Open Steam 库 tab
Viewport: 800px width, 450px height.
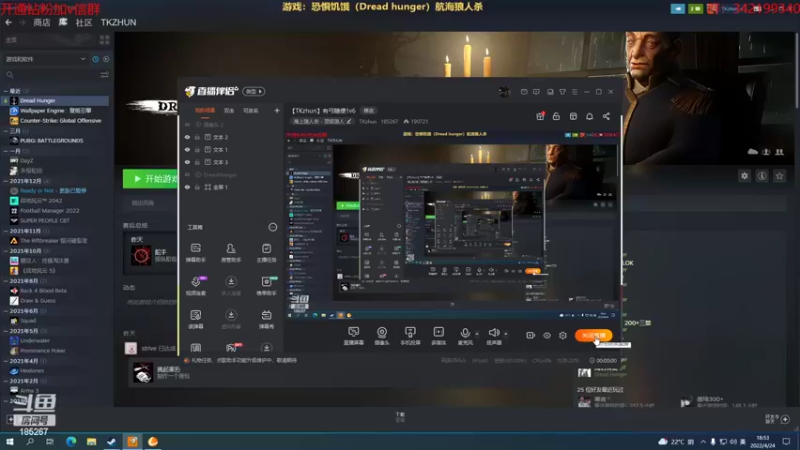63,22
